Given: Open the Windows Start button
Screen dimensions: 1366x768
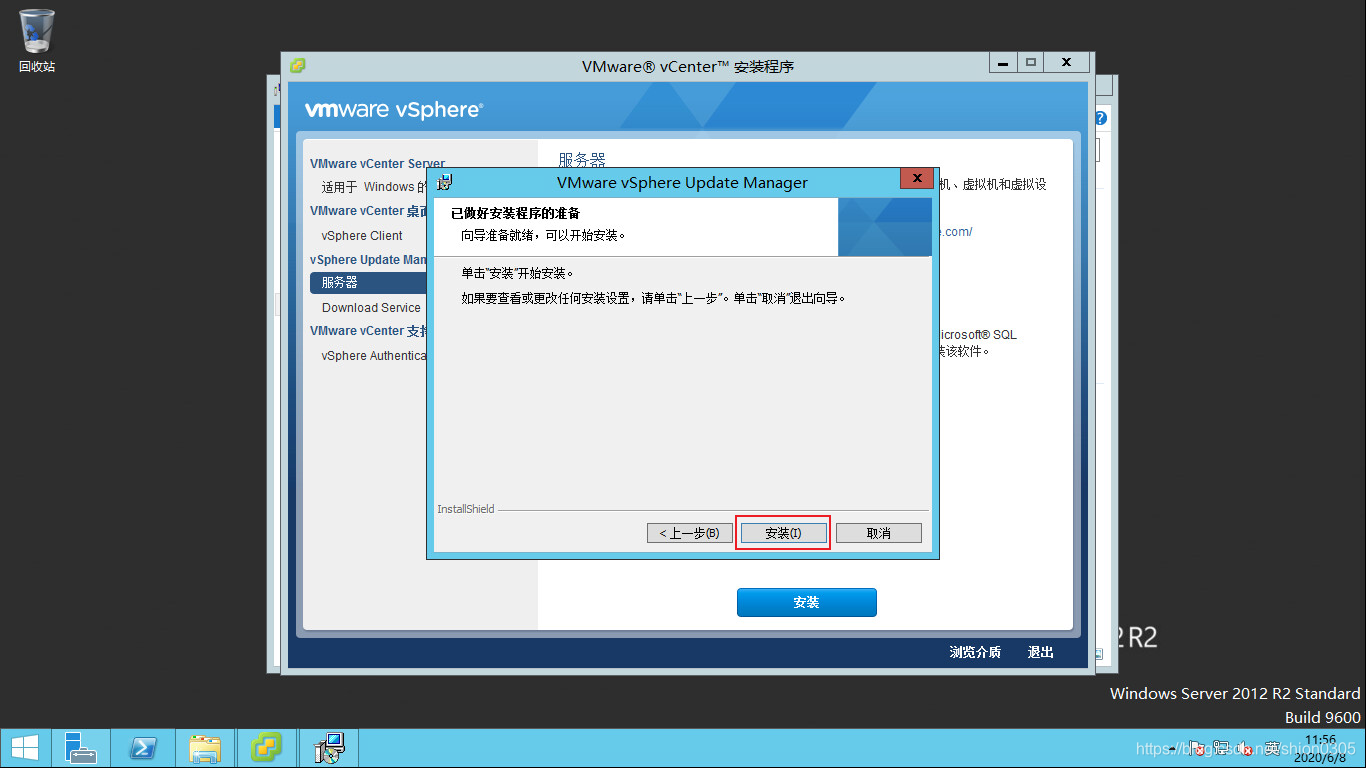Looking at the screenshot, I should (25, 748).
